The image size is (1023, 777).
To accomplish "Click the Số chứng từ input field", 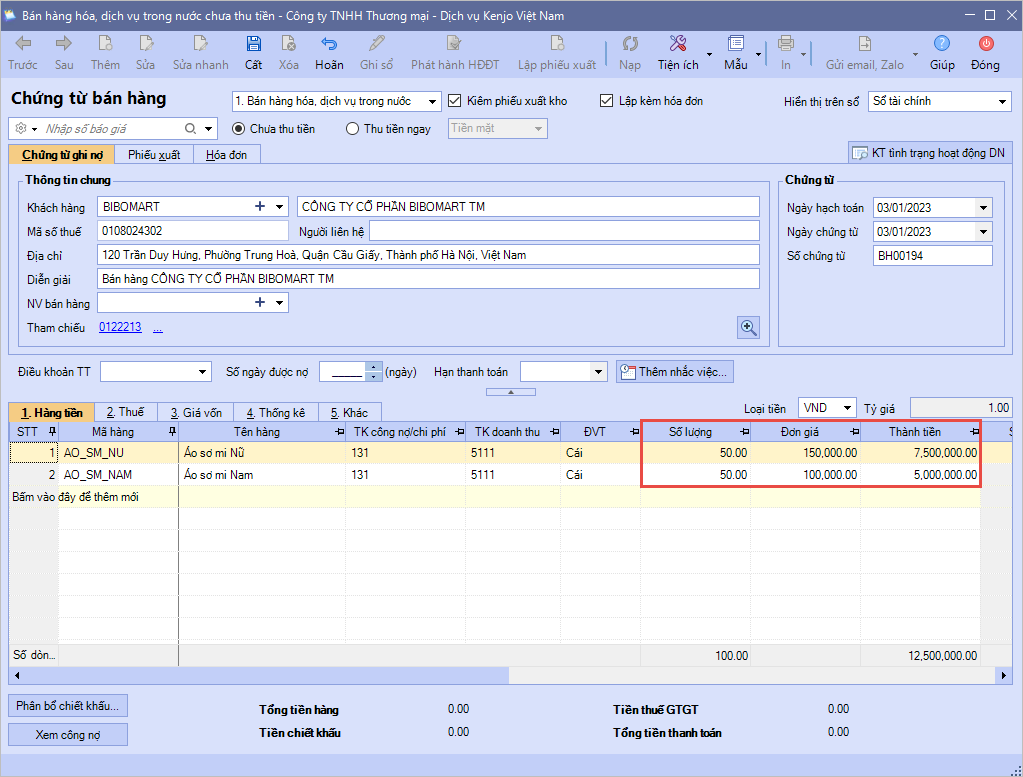I will pos(932,256).
